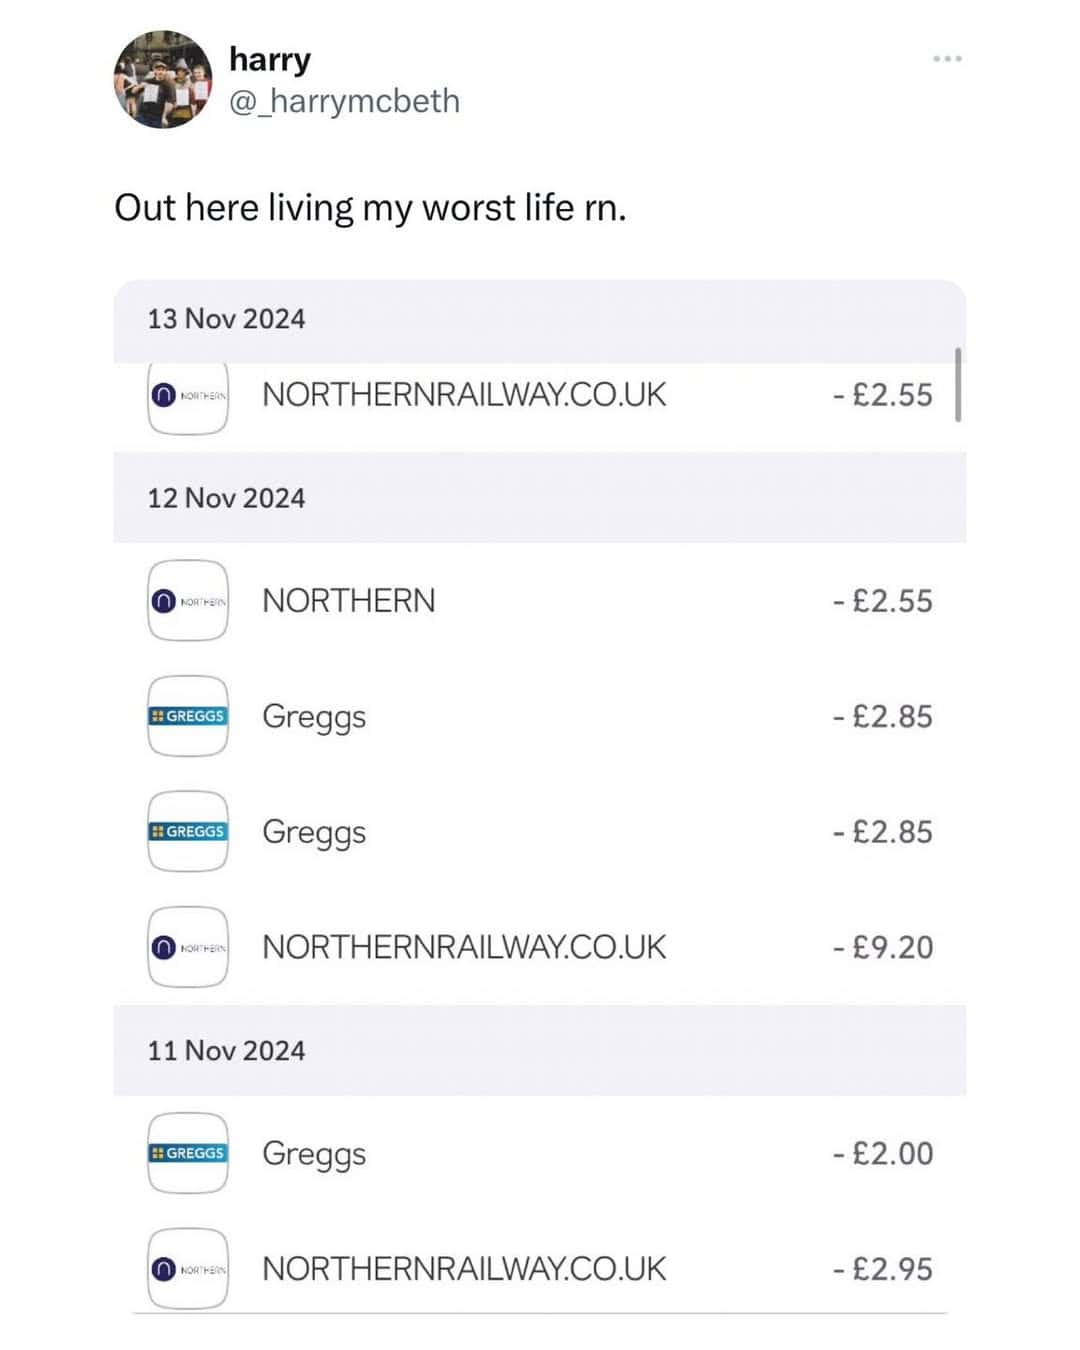Select the 11 Nov 2024 date header

(226, 1051)
